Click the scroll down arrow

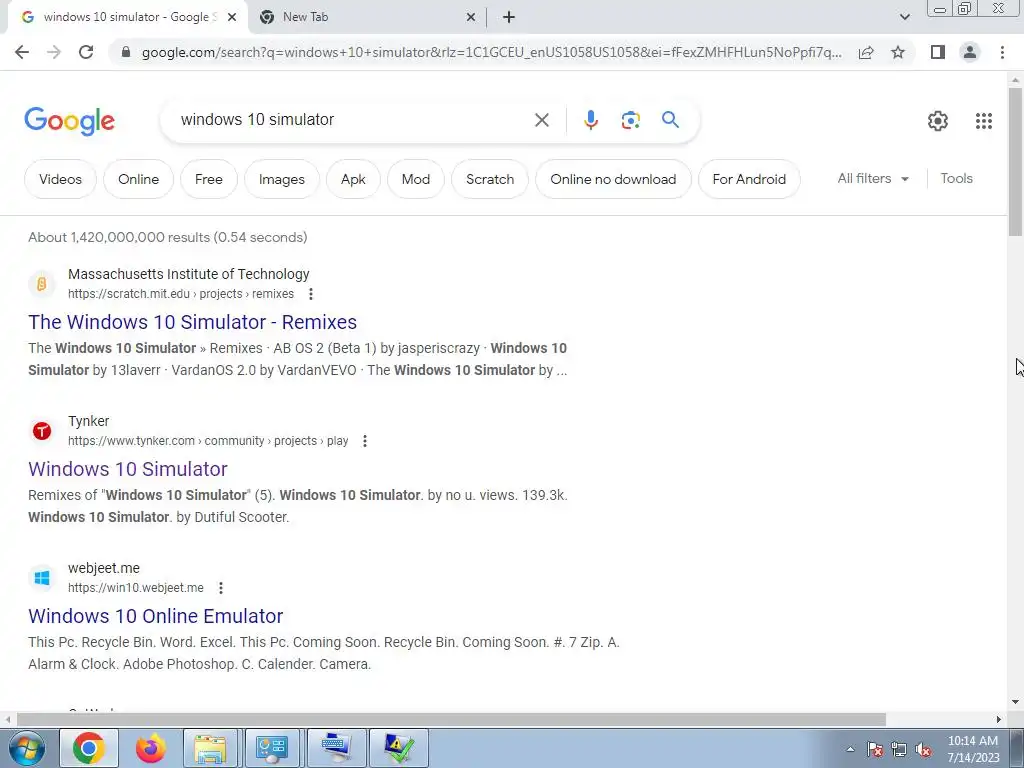[1015, 702]
